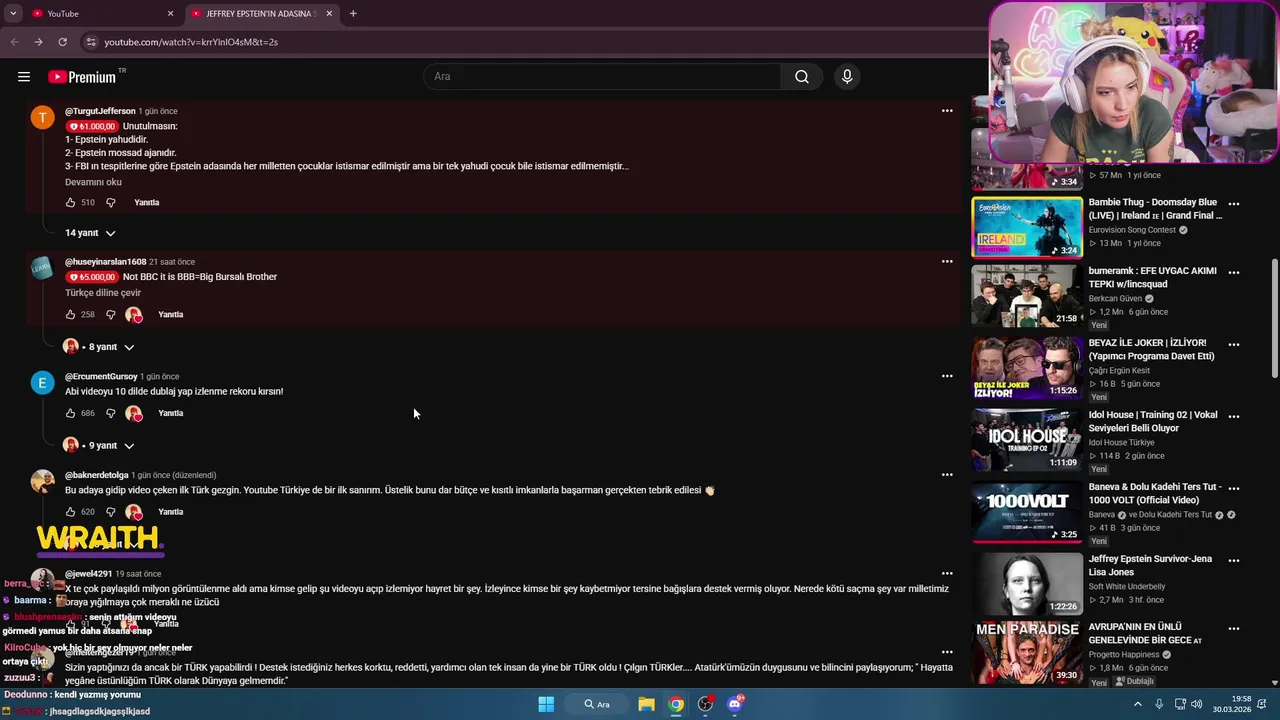Viewport: 1280px width, 720px height.
Task: Open Chrome from taskbar
Action: point(676,704)
